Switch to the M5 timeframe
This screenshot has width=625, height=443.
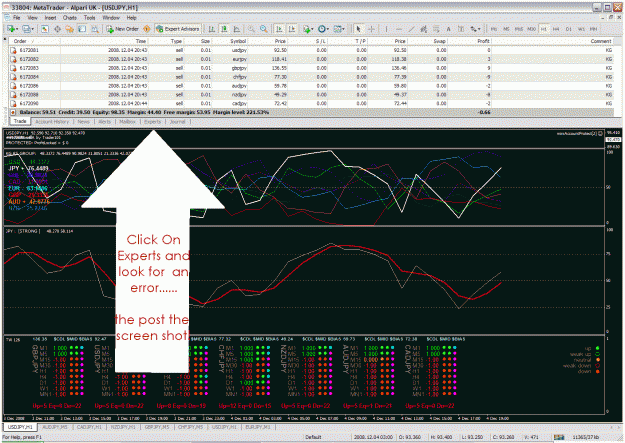click(x=506, y=29)
